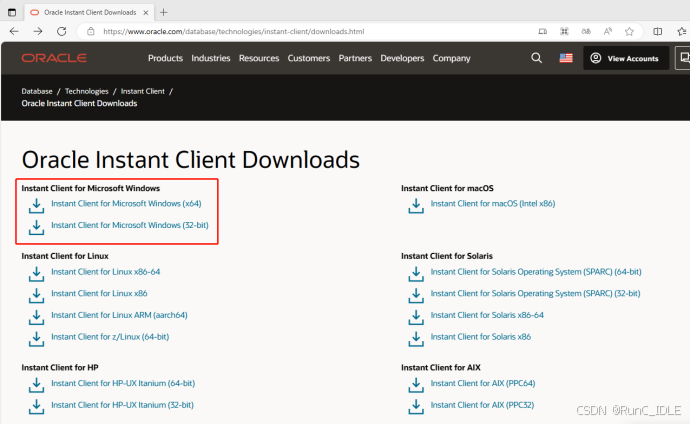Open split screen icon in toolbar
Viewport: 691px width, 424px height.
(658, 31)
